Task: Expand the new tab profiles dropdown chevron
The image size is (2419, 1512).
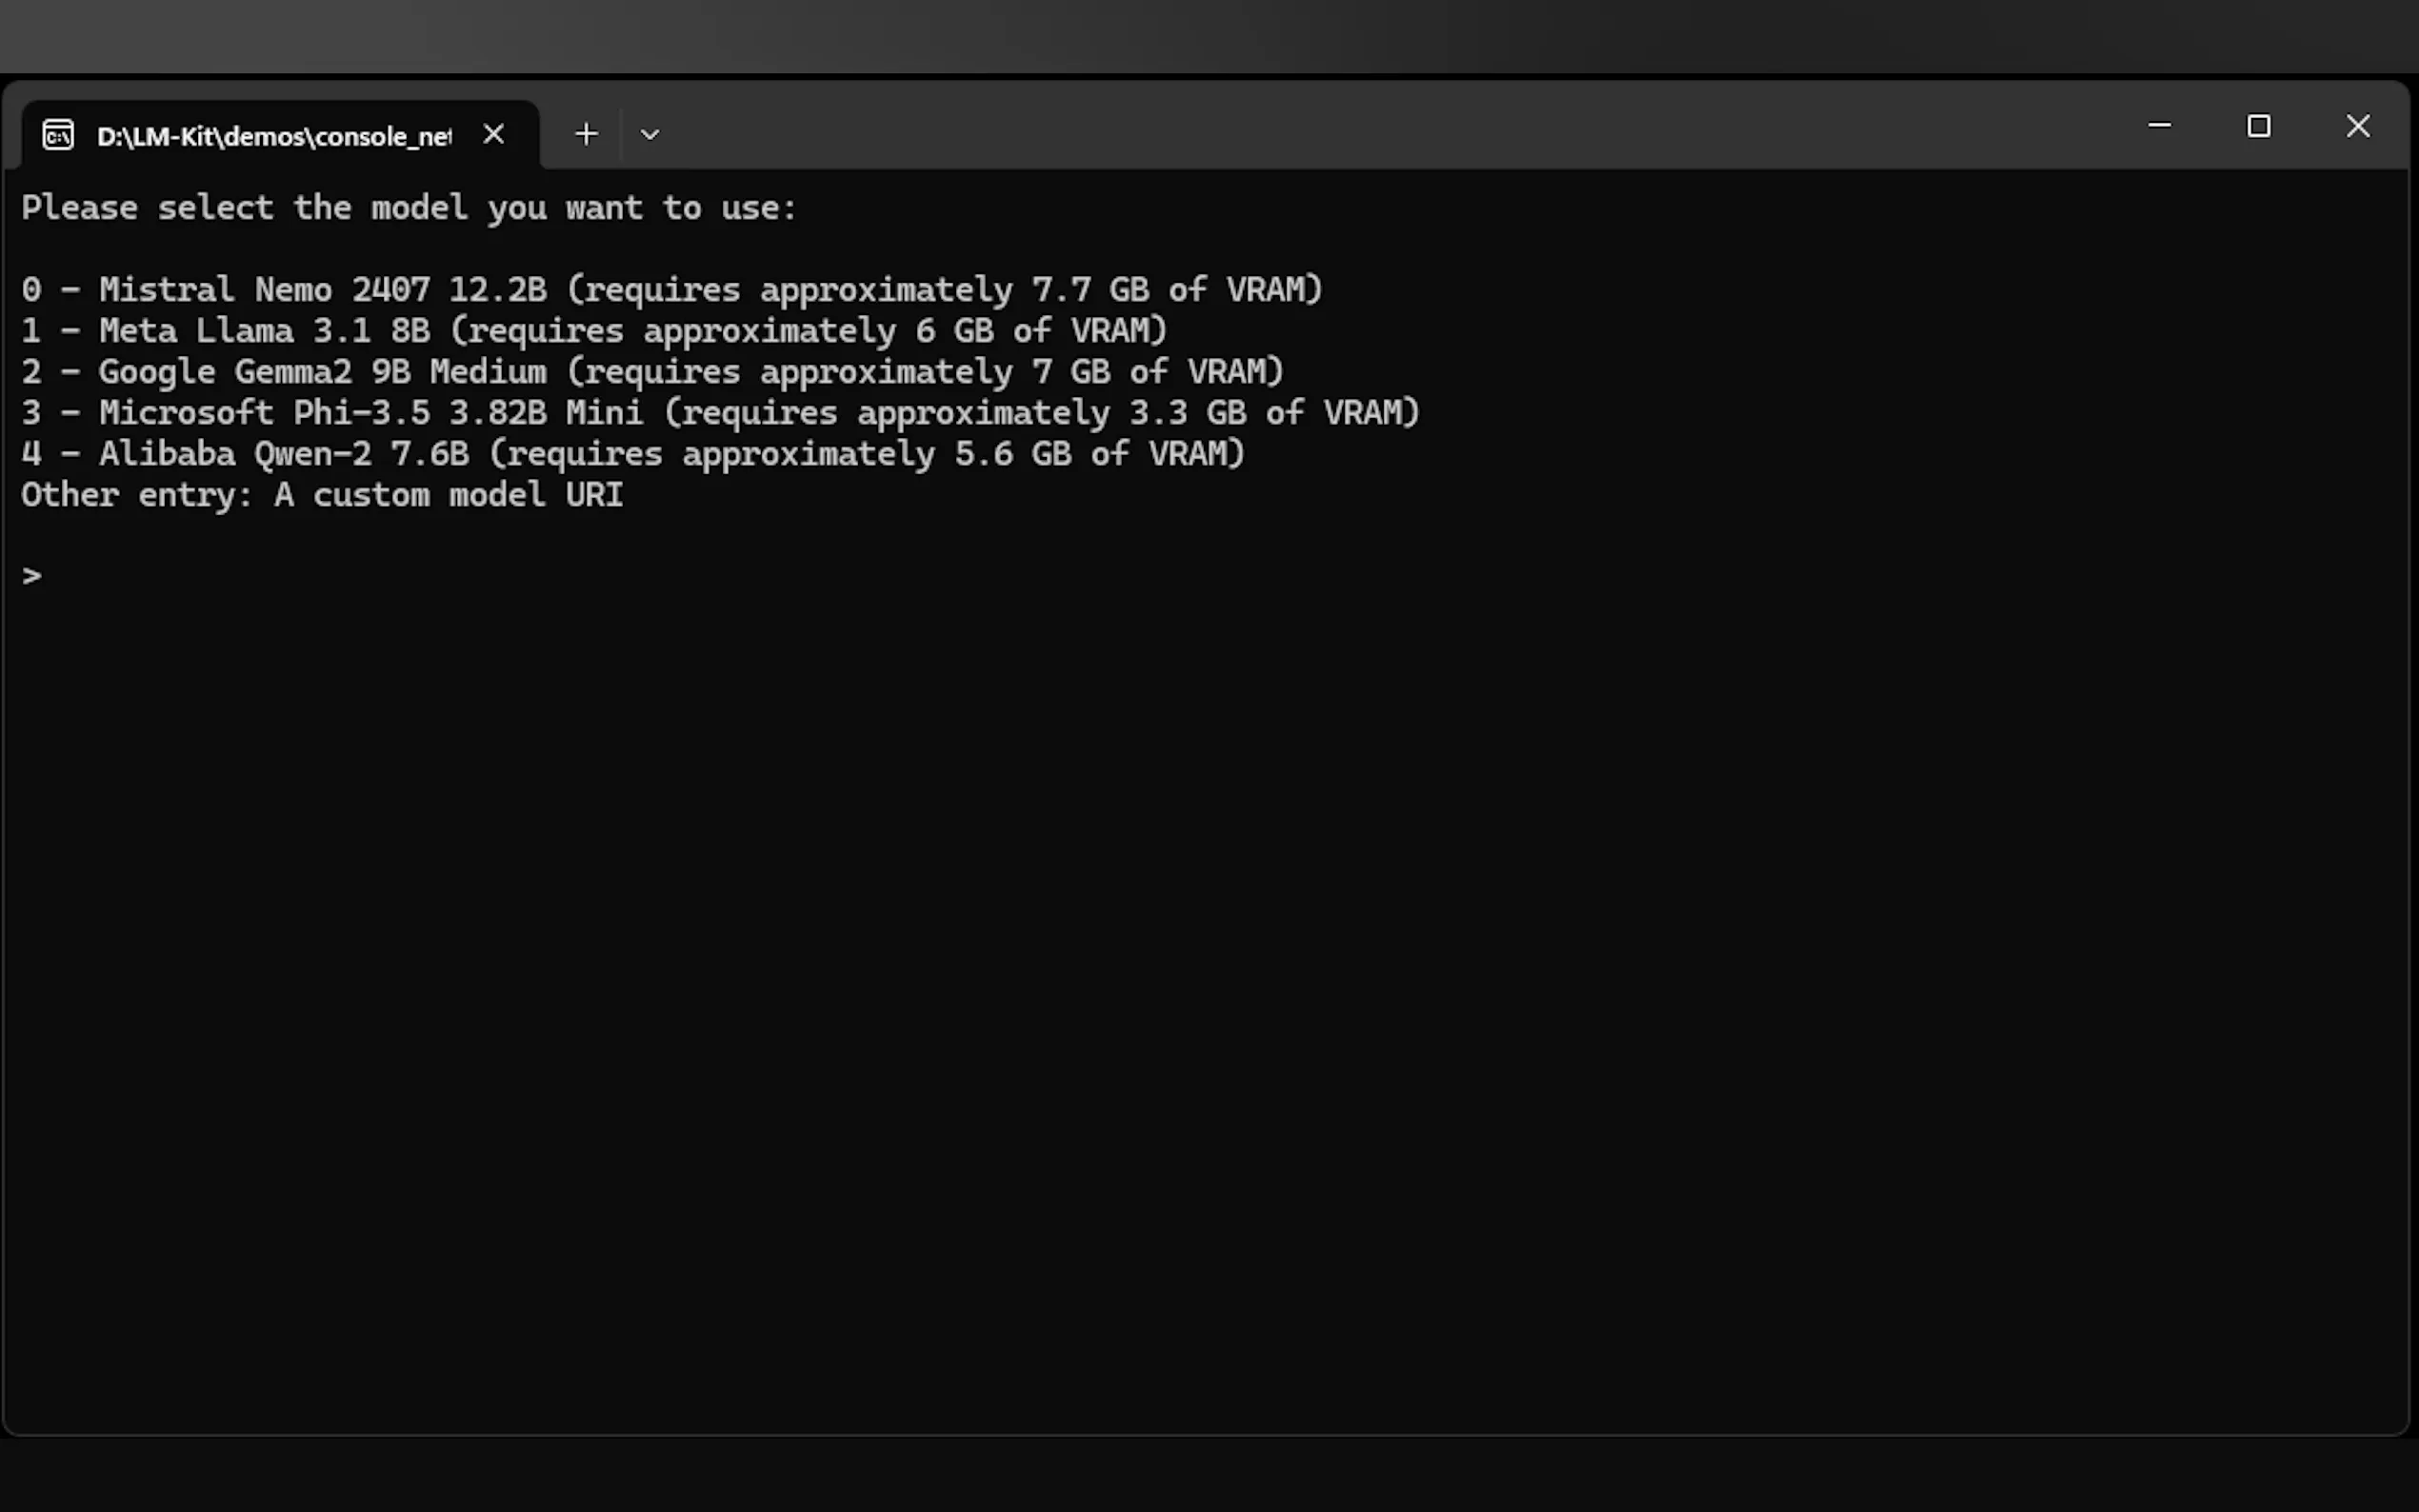Action: [650, 134]
